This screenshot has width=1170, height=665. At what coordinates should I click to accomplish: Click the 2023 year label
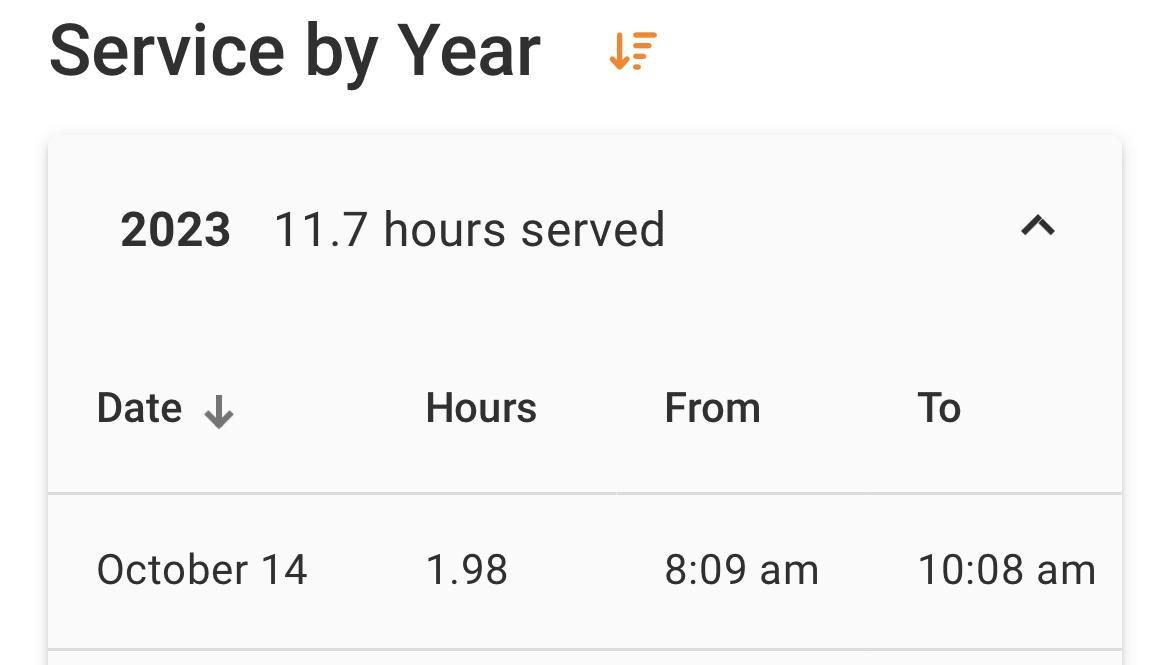tap(175, 230)
